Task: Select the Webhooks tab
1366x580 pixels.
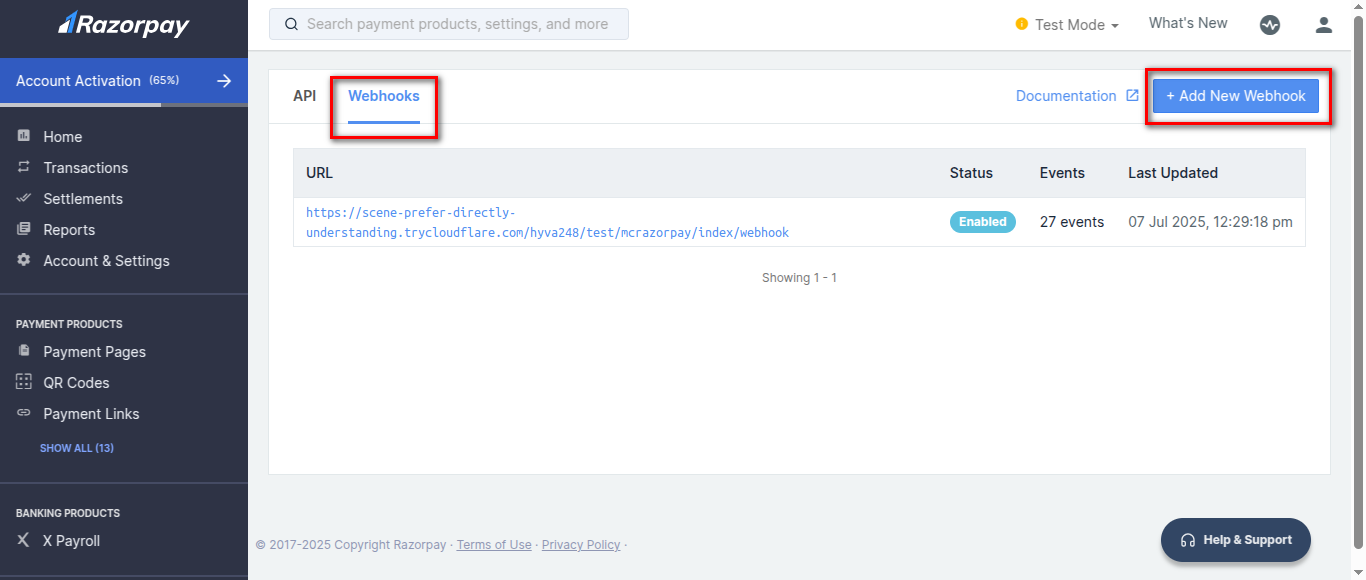Action: pos(384,96)
